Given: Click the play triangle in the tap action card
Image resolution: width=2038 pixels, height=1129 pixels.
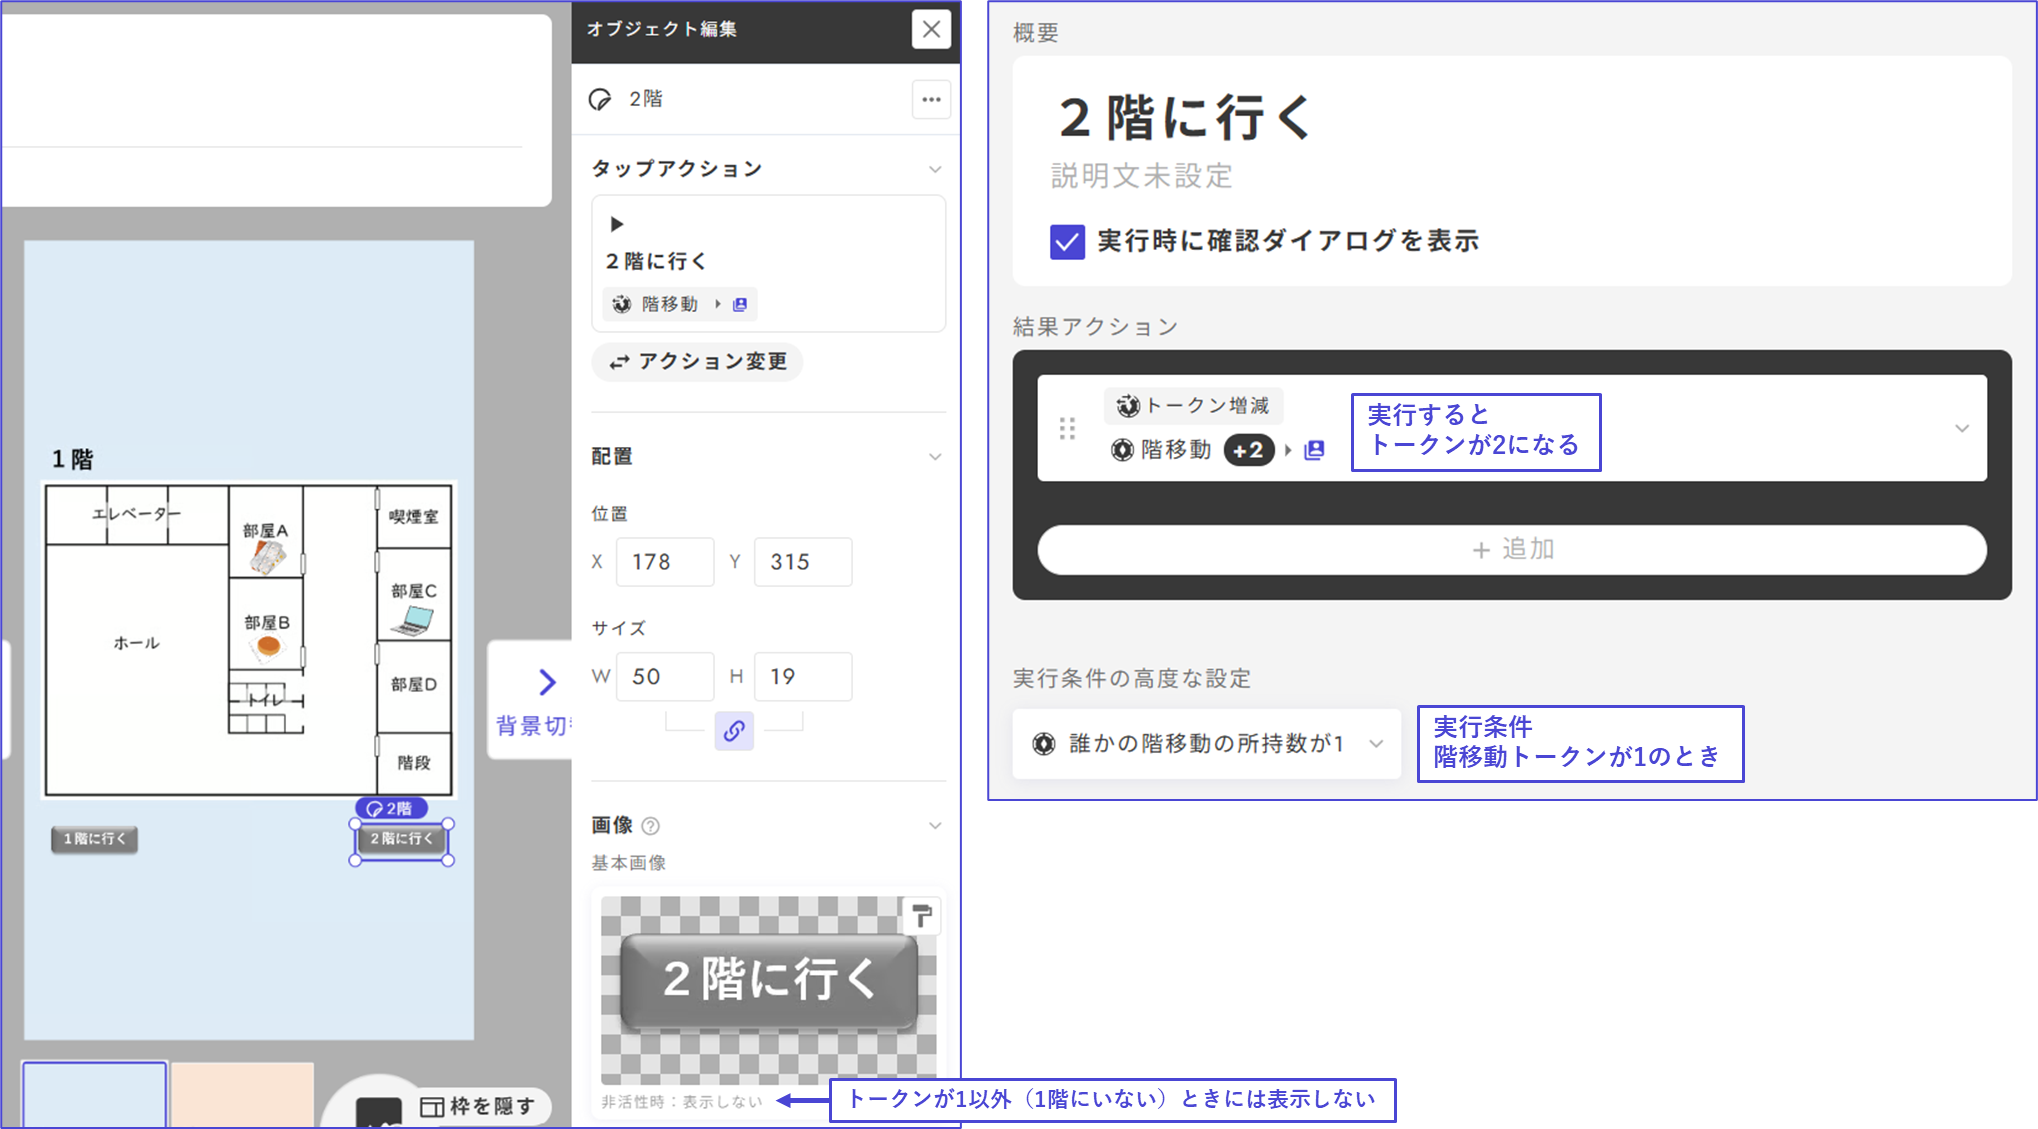Looking at the screenshot, I should click(617, 224).
